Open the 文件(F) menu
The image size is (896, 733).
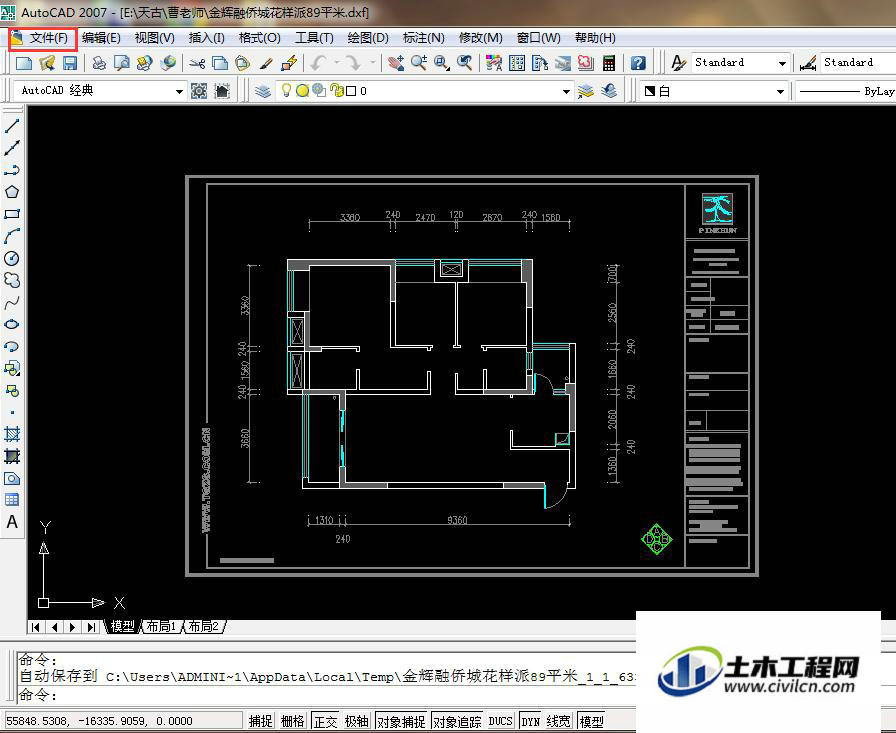(x=49, y=38)
